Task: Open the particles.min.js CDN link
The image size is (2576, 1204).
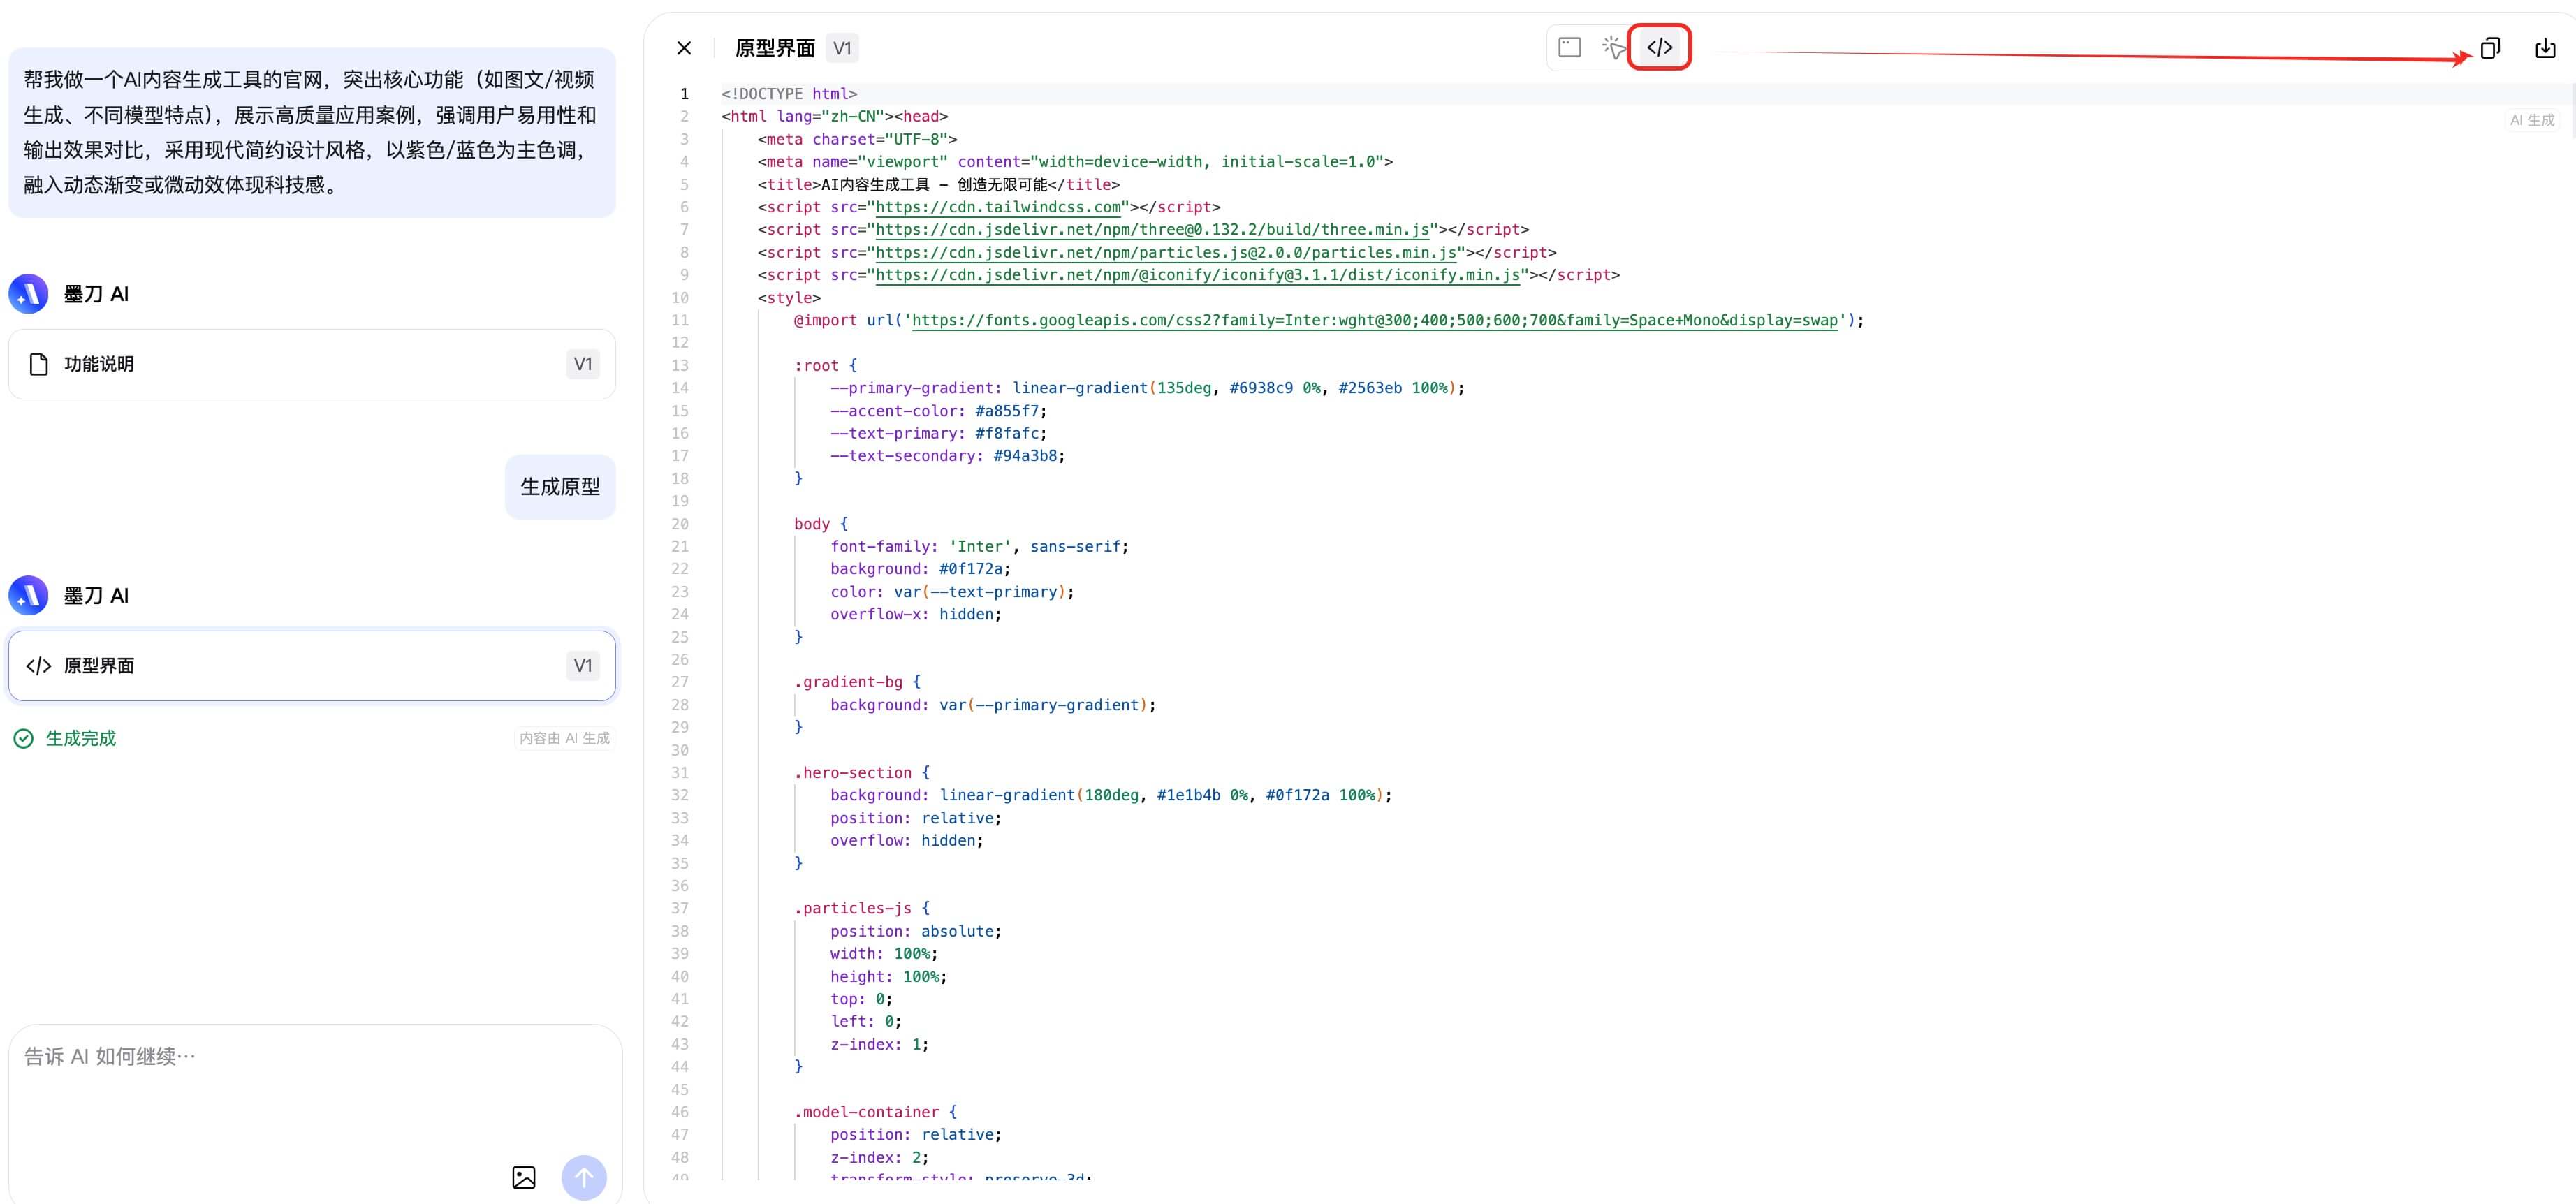Action: coord(1166,252)
